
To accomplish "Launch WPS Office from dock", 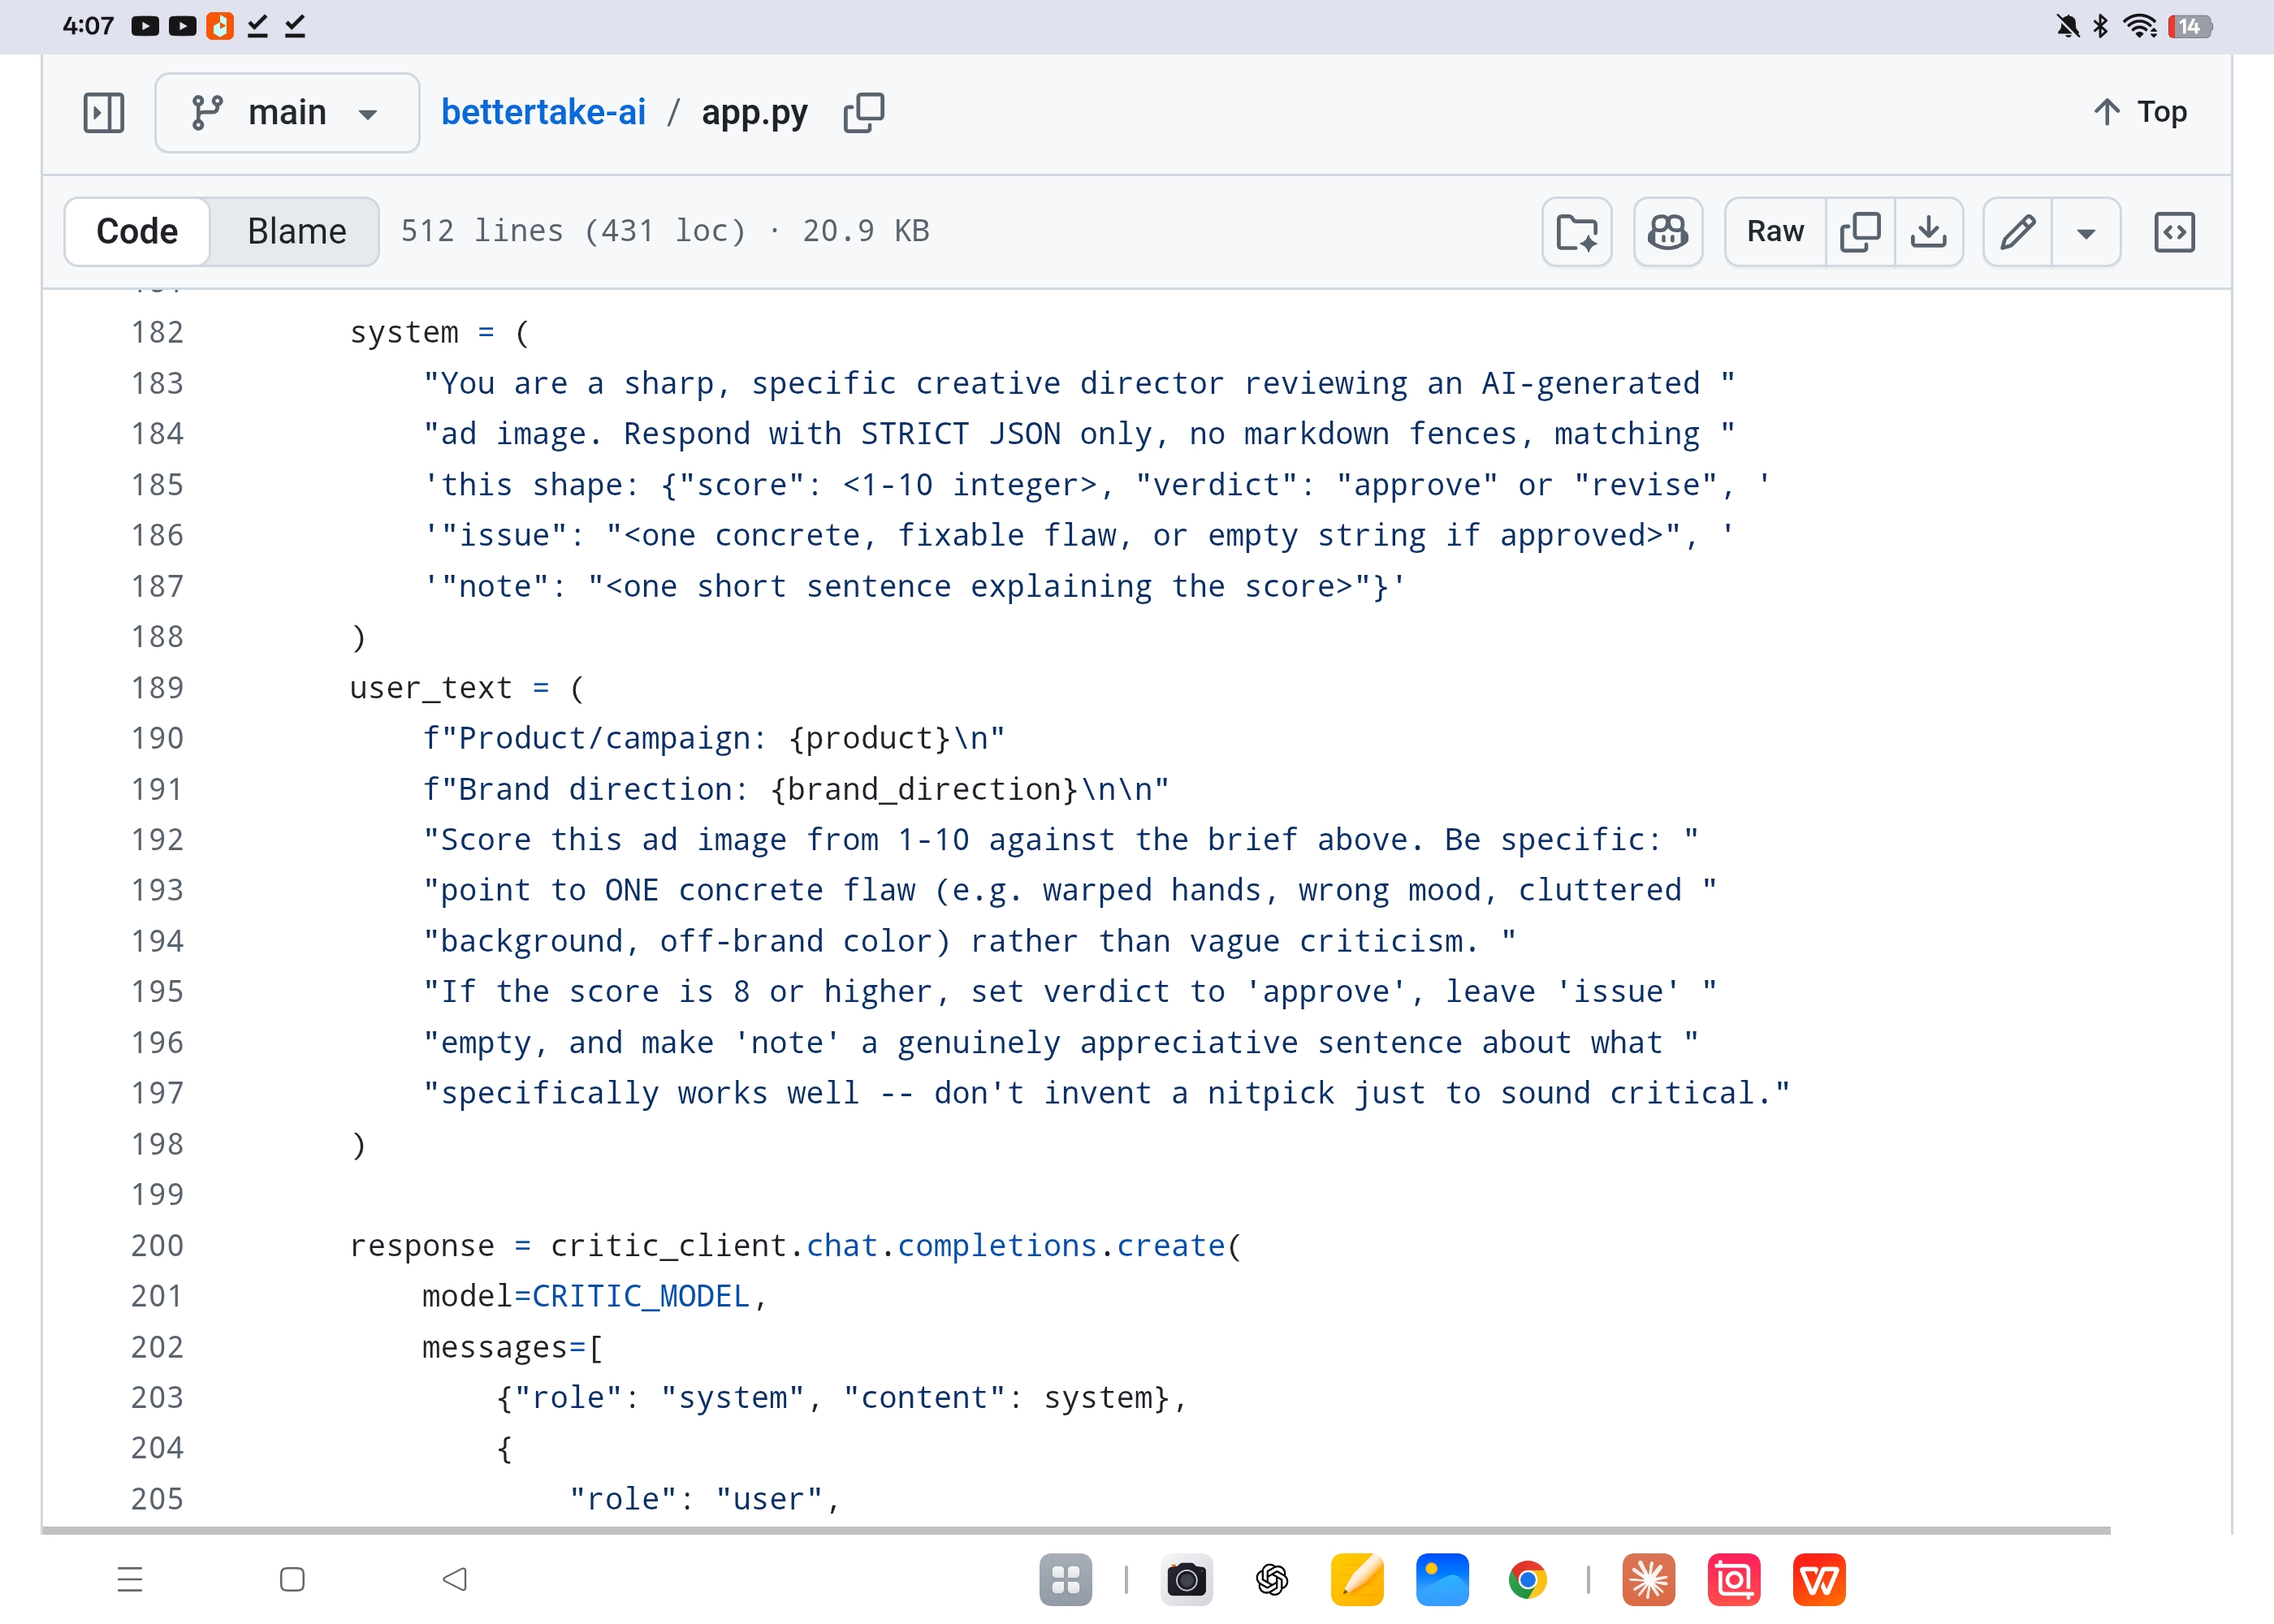I will pos(1819,1579).
